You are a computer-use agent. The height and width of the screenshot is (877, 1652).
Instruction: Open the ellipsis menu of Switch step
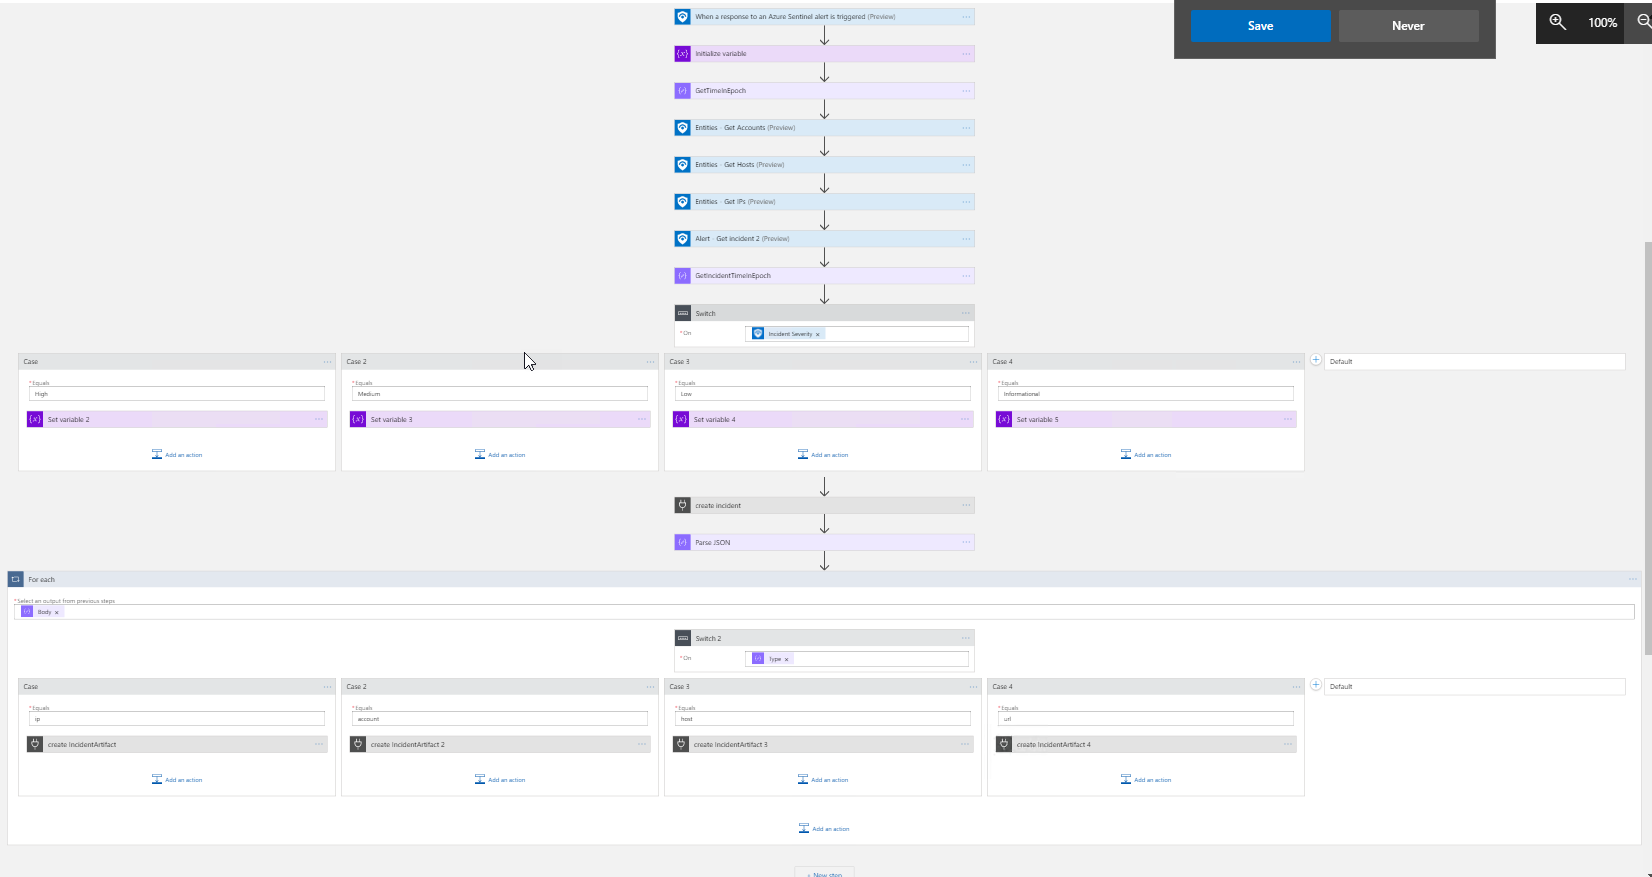966,313
